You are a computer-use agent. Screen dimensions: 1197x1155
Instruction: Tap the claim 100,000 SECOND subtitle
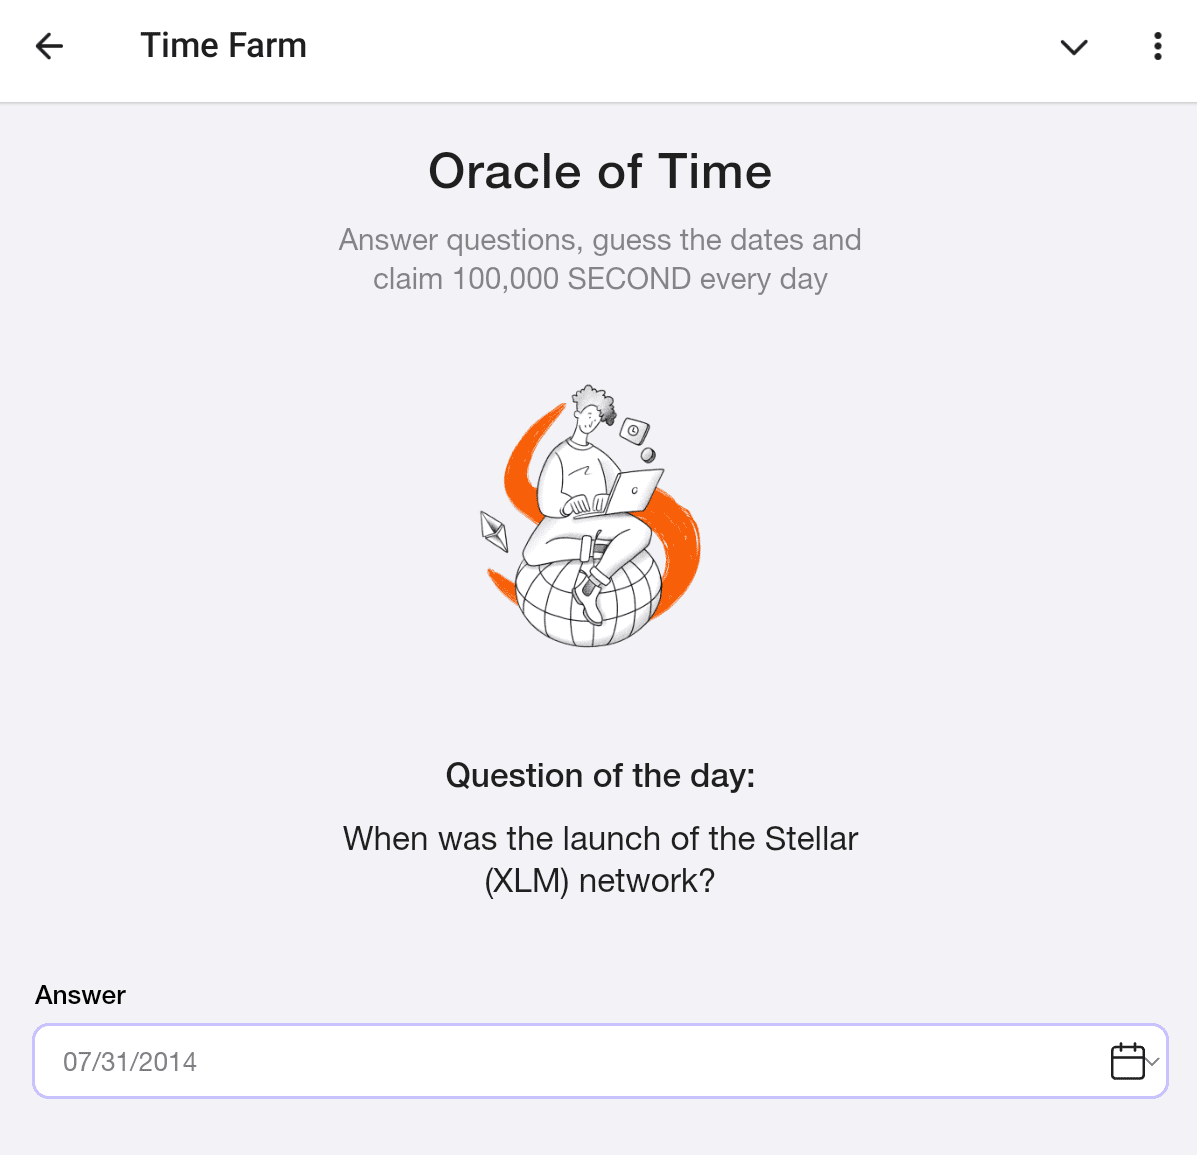(x=600, y=259)
